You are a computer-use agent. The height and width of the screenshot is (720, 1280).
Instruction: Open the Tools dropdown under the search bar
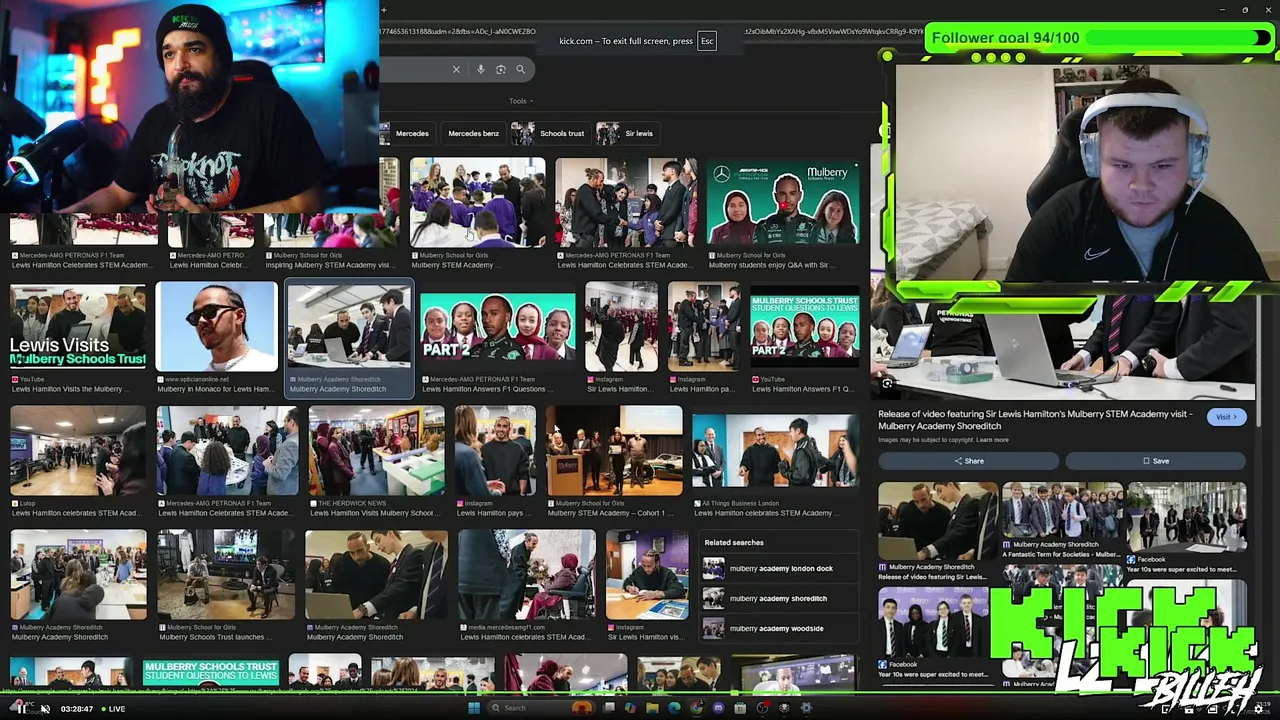point(520,101)
